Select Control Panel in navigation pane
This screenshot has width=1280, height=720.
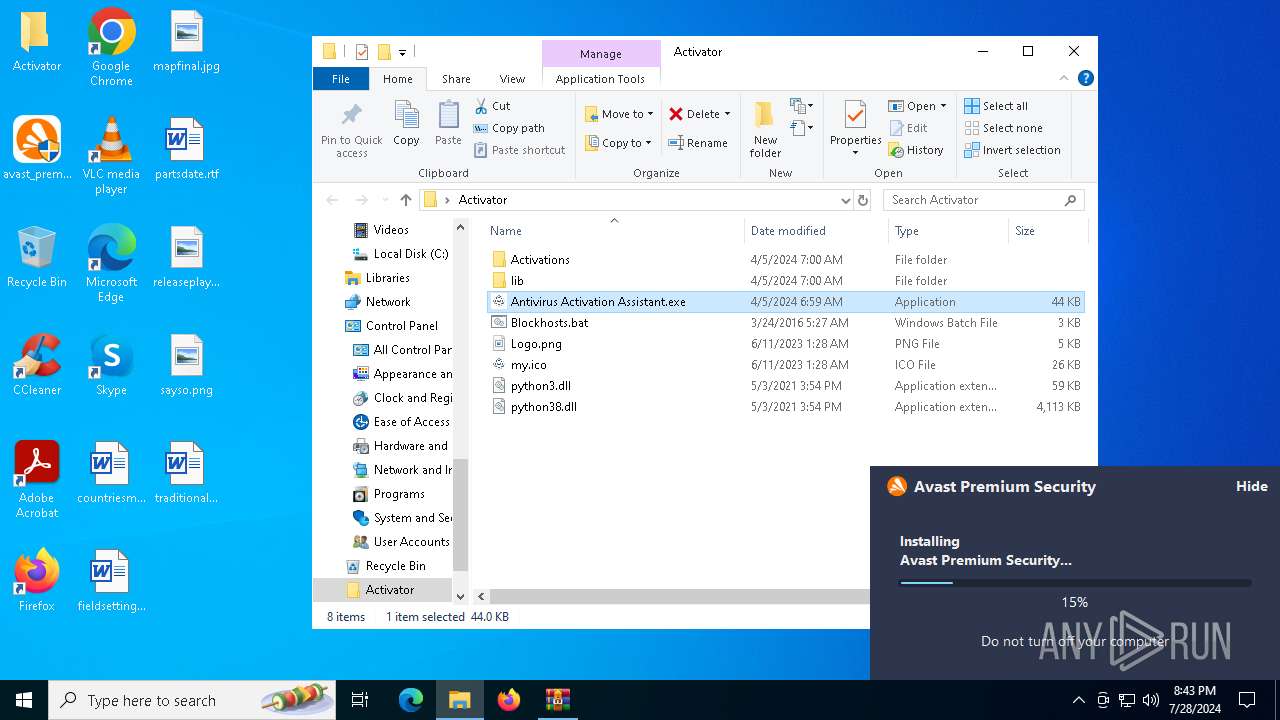[392, 326]
